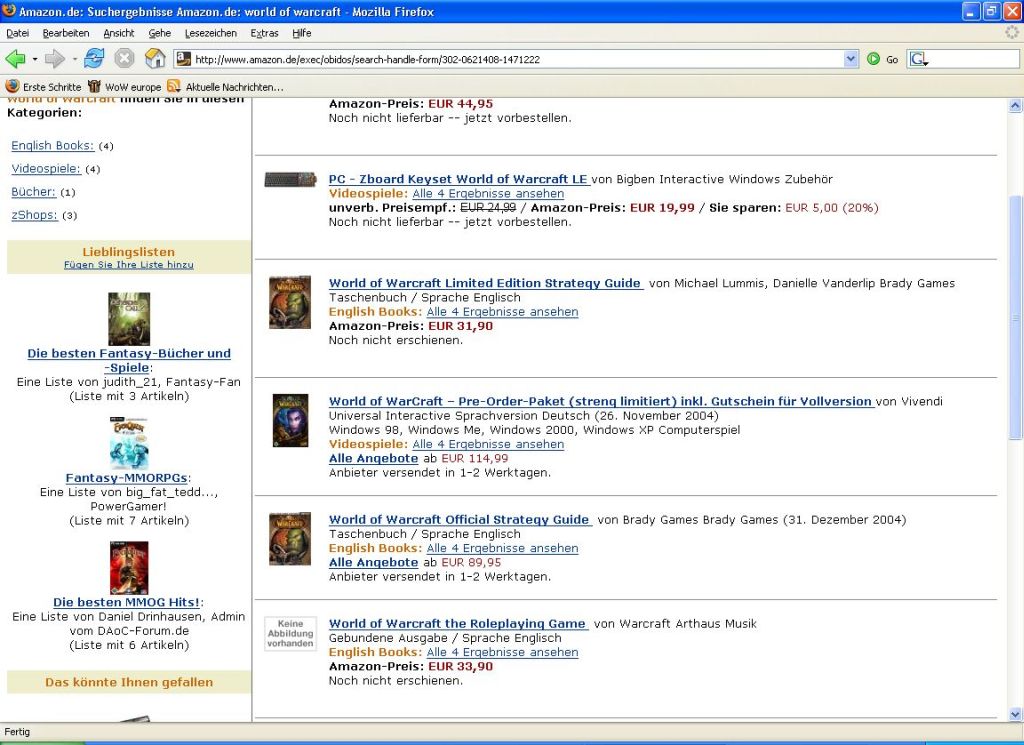This screenshot has width=1024, height=745.
Task: Click the scrollbar down arrow
Action: [1015, 714]
